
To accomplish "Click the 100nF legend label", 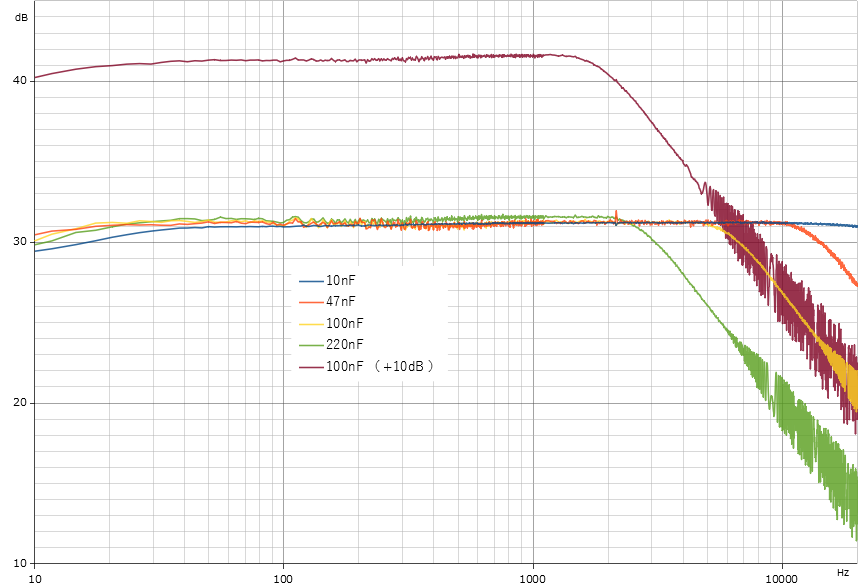I will (x=345, y=323).
